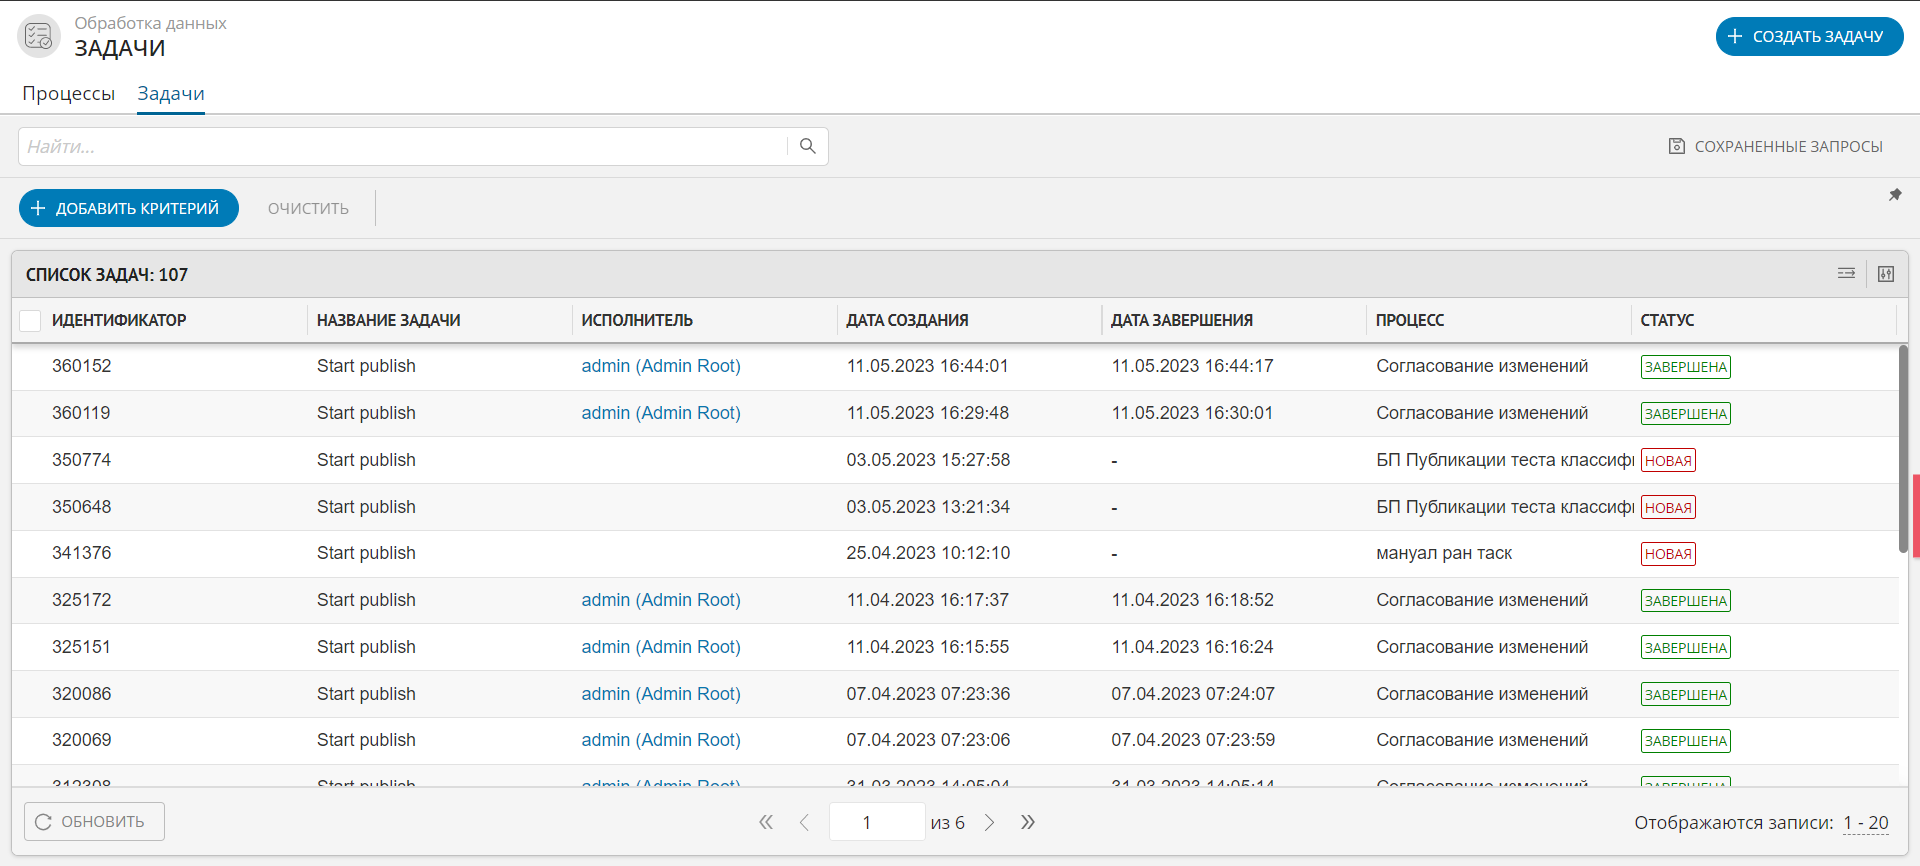Click identifier 320086

82,694
